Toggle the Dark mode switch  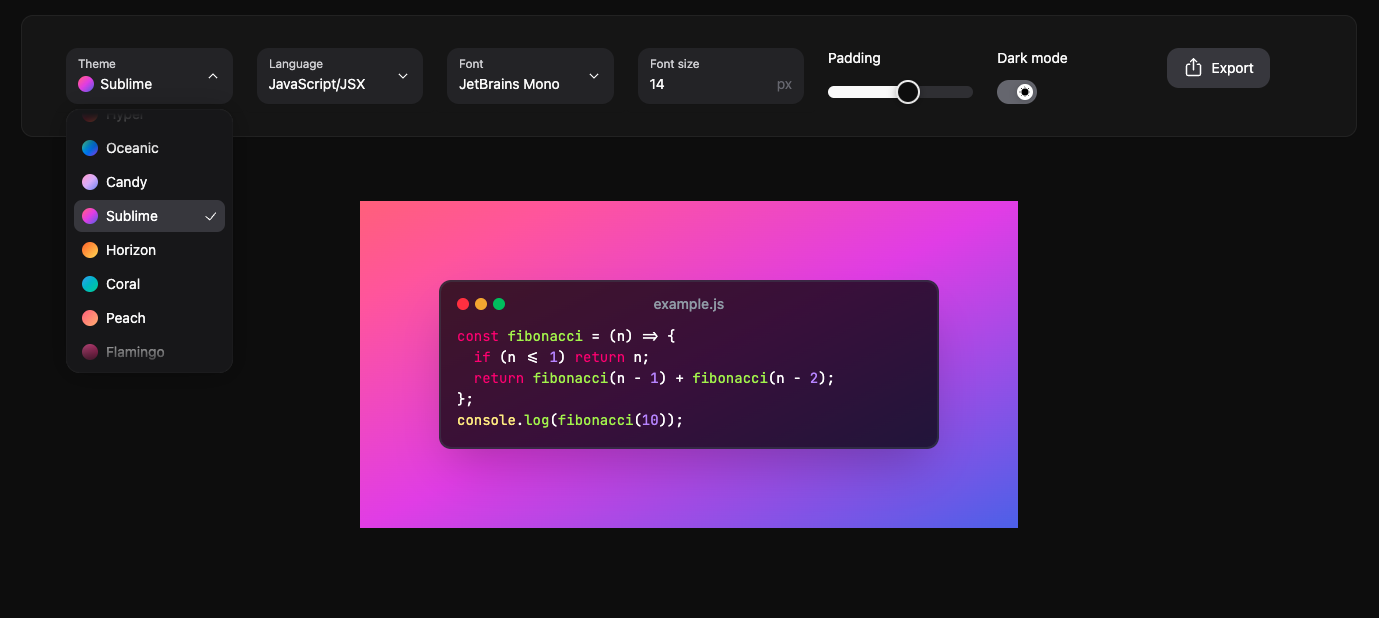1017,92
